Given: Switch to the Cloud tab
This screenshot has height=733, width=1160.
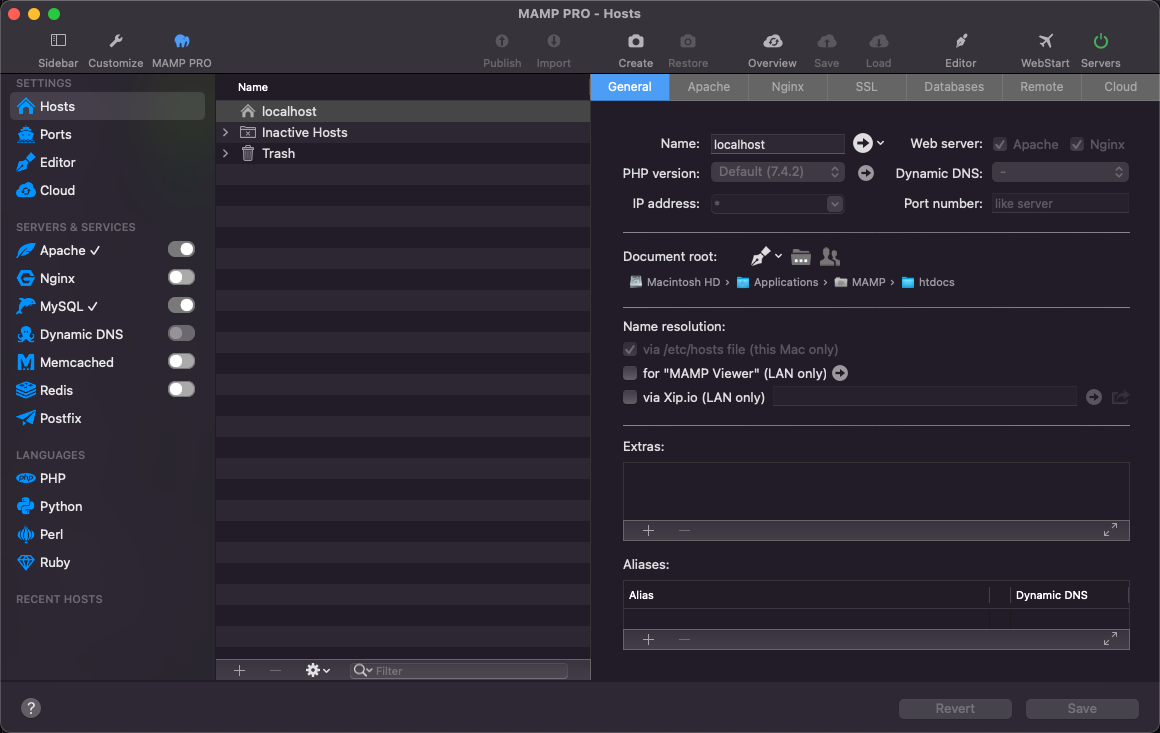Looking at the screenshot, I should tap(1120, 87).
